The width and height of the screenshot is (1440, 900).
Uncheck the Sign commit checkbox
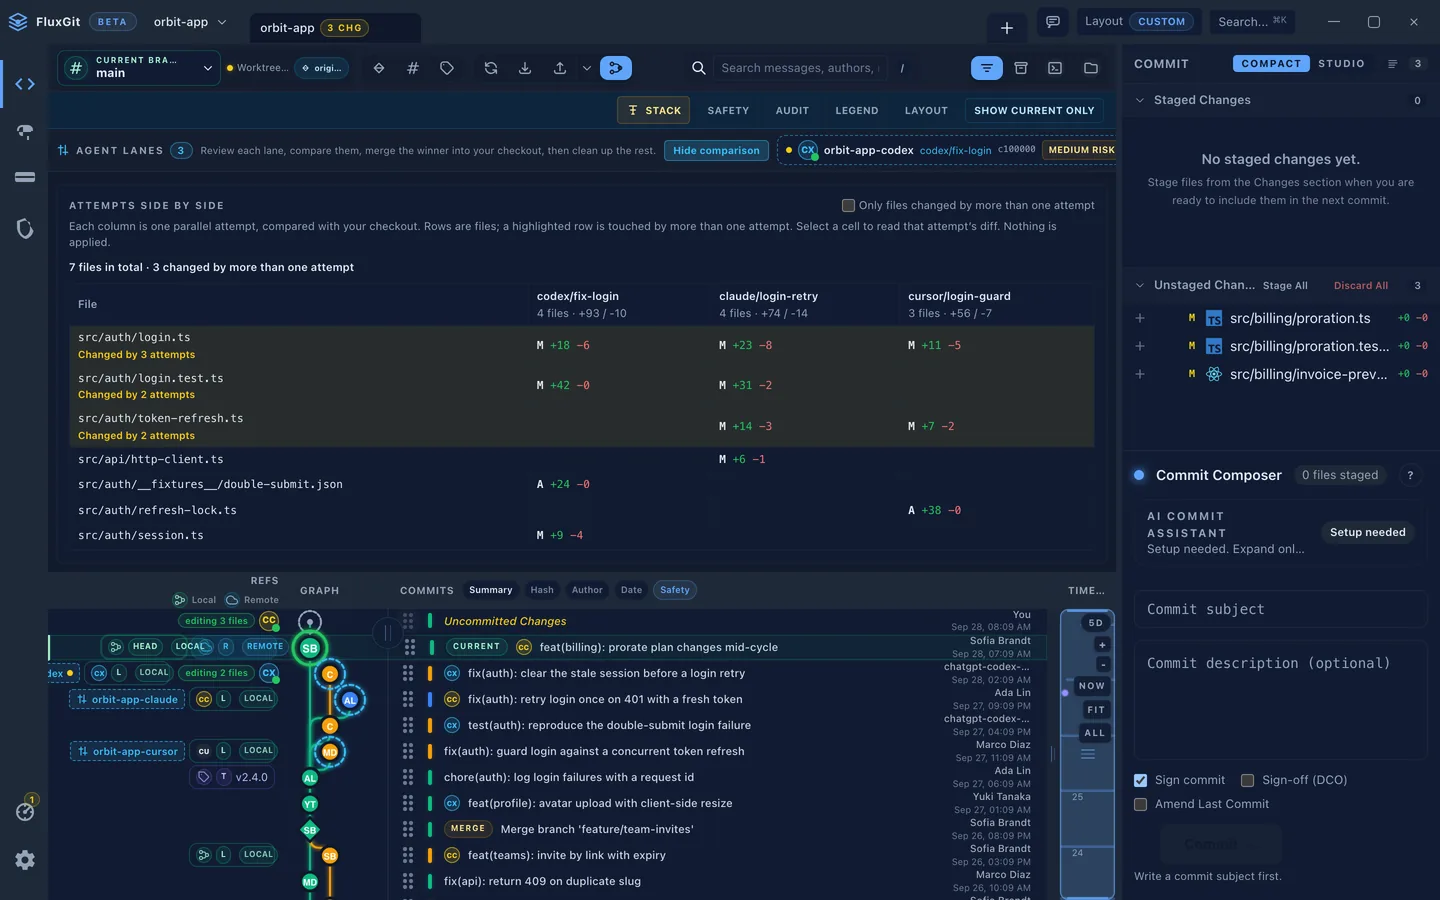point(1140,780)
